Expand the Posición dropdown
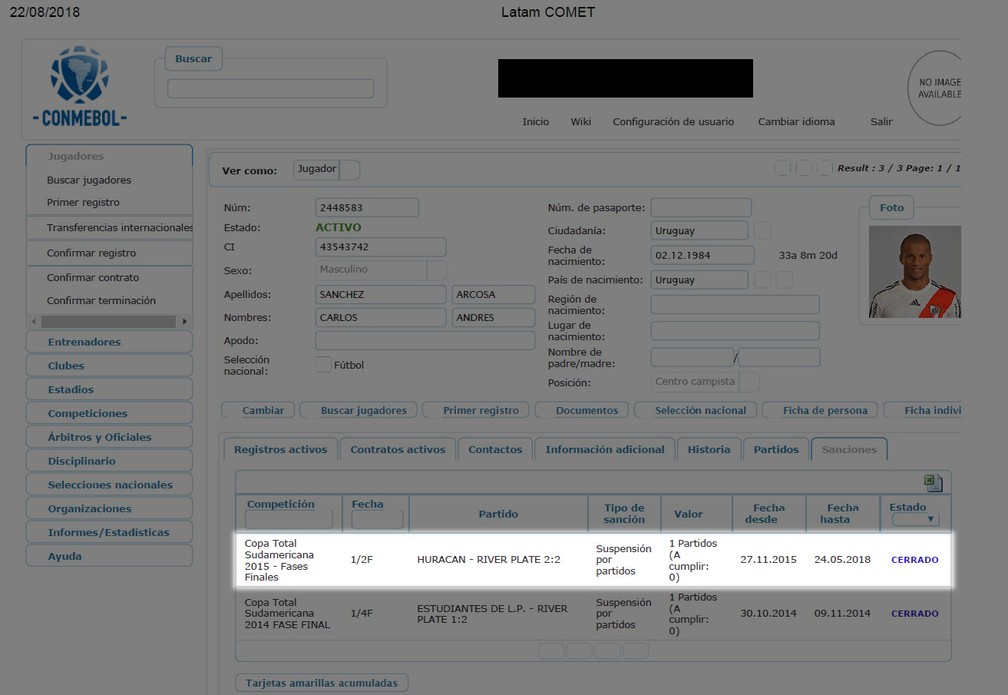The width and height of the screenshot is (1008, 695). point(749,382)
